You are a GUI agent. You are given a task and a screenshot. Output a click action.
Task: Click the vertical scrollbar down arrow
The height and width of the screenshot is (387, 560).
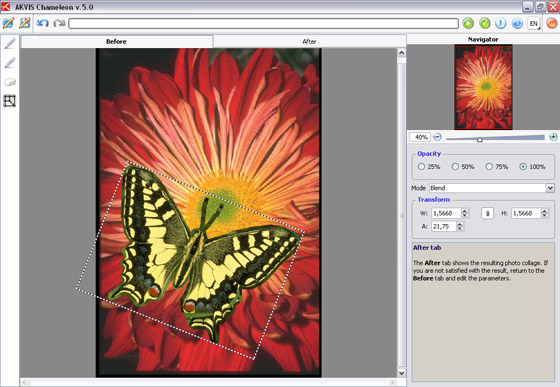[401, 373]
